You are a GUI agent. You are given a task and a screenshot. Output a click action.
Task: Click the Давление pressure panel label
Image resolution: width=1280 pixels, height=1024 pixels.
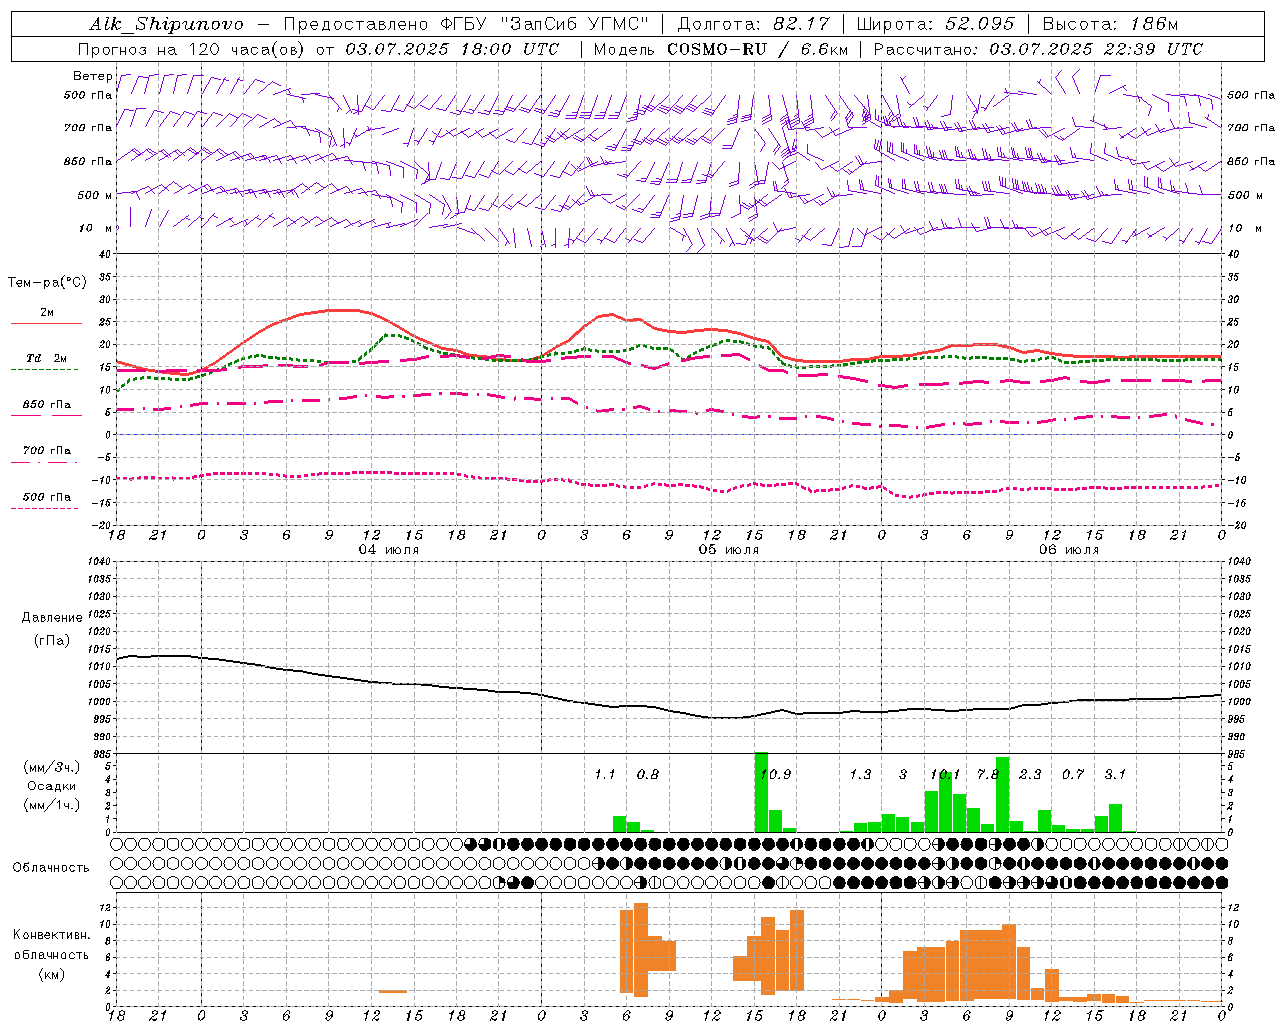coord(52,618)
